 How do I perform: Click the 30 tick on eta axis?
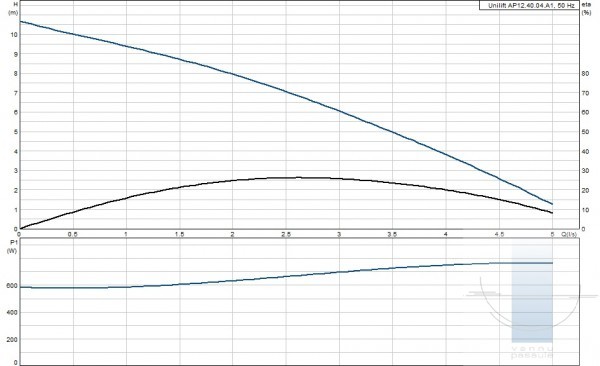(x=585, y=170)
